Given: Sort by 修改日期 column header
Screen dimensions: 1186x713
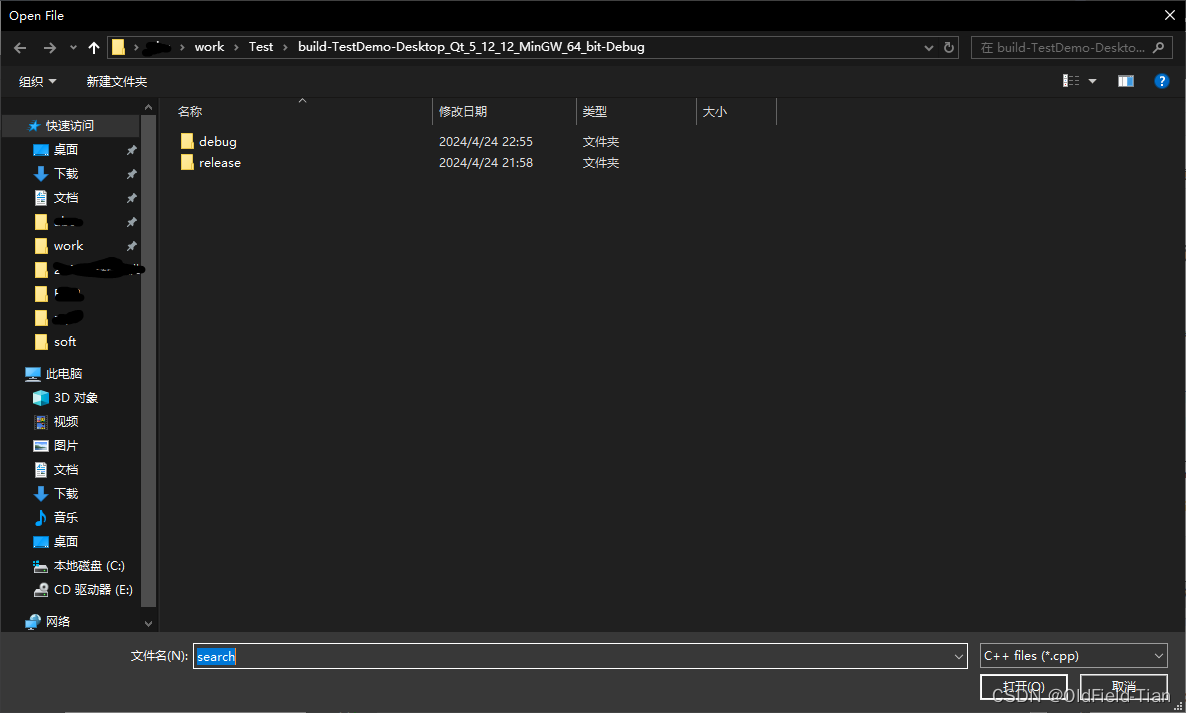Looking at the screenshot, I should click(x=463, y=112).
